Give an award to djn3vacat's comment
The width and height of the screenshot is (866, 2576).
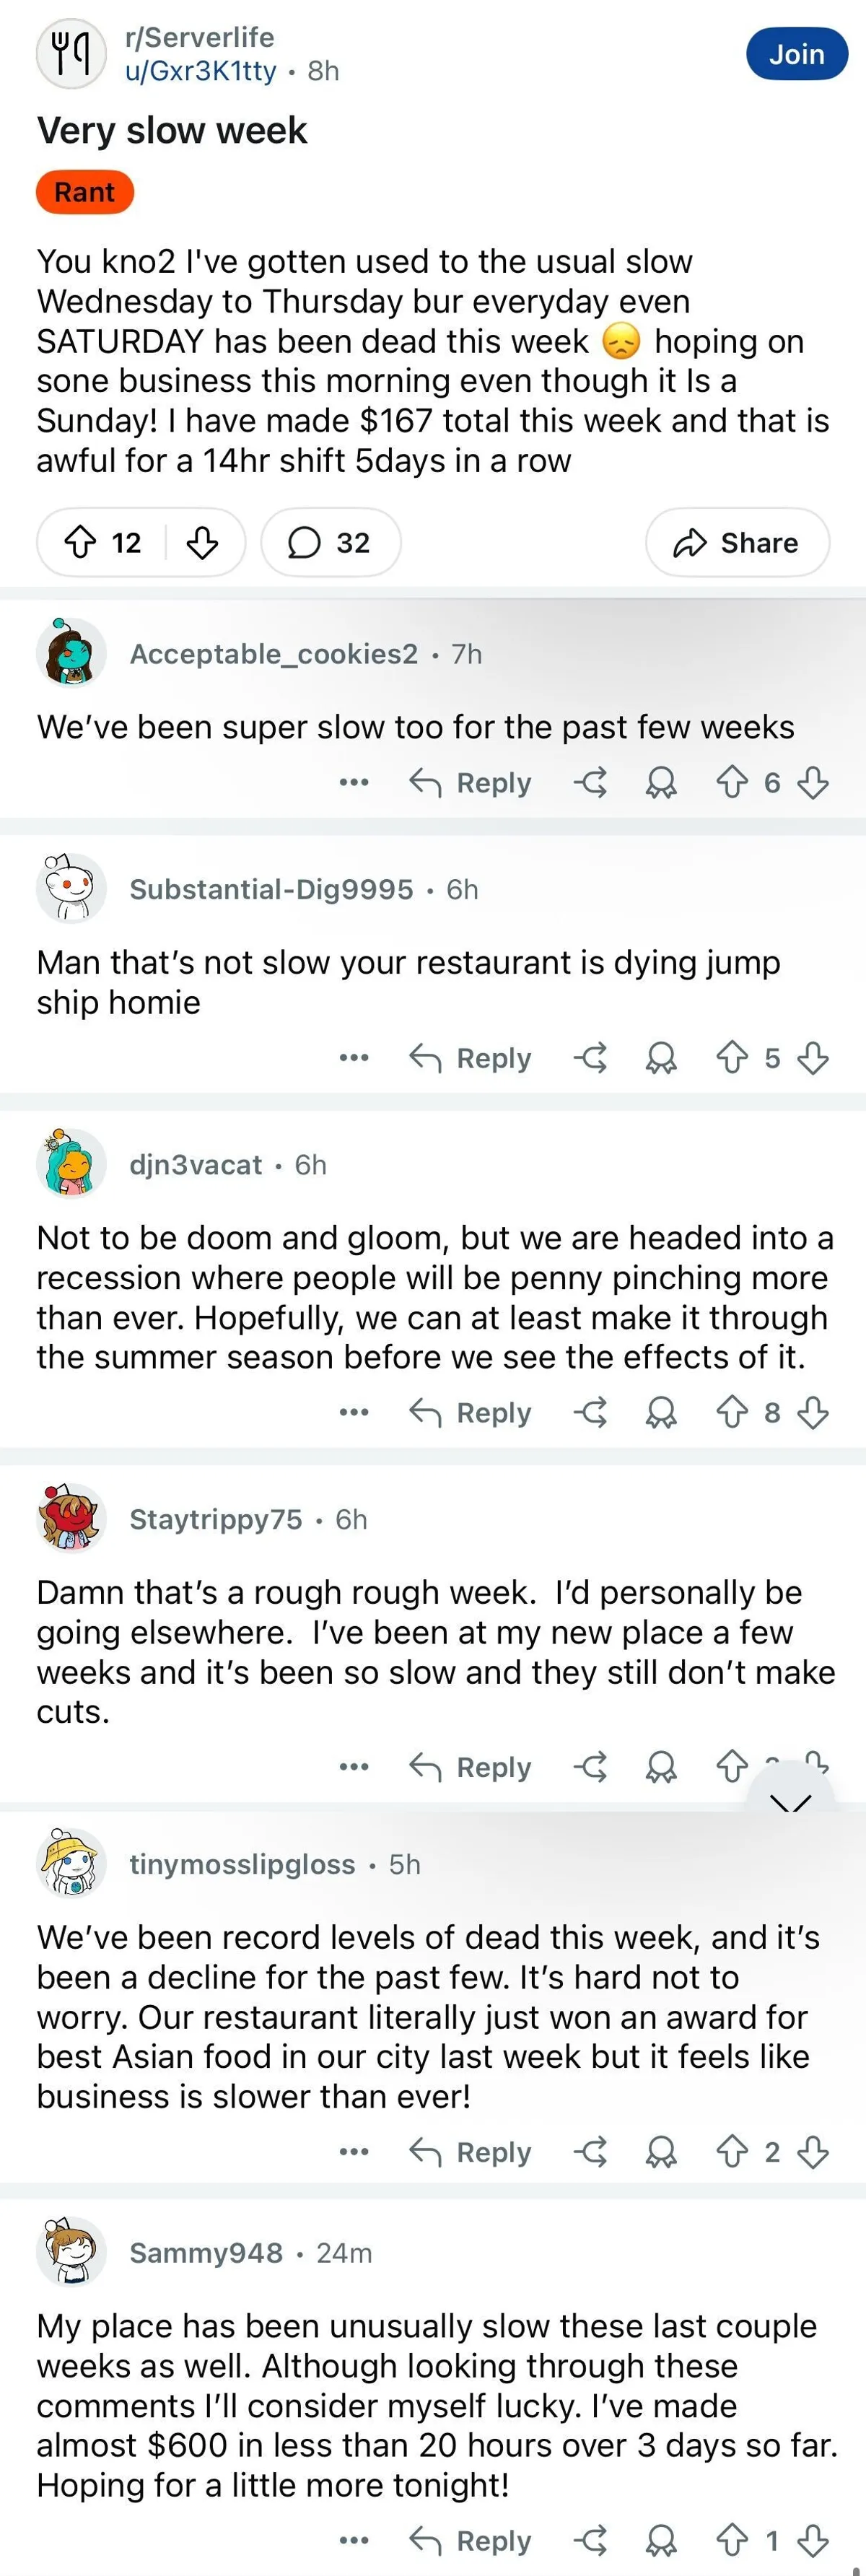point(660,1412)
